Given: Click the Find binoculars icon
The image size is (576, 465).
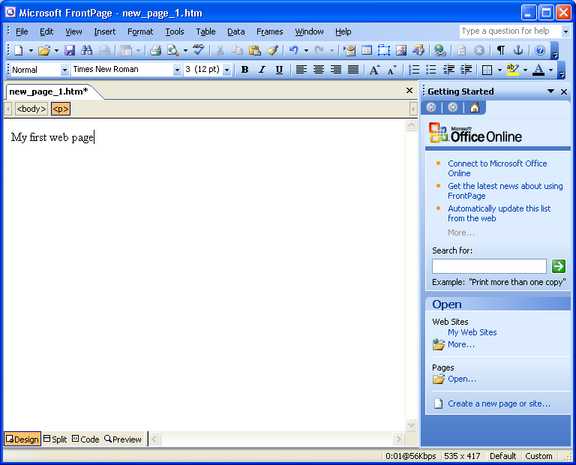Looking at the screenshot, I should (x=87, y=50).
